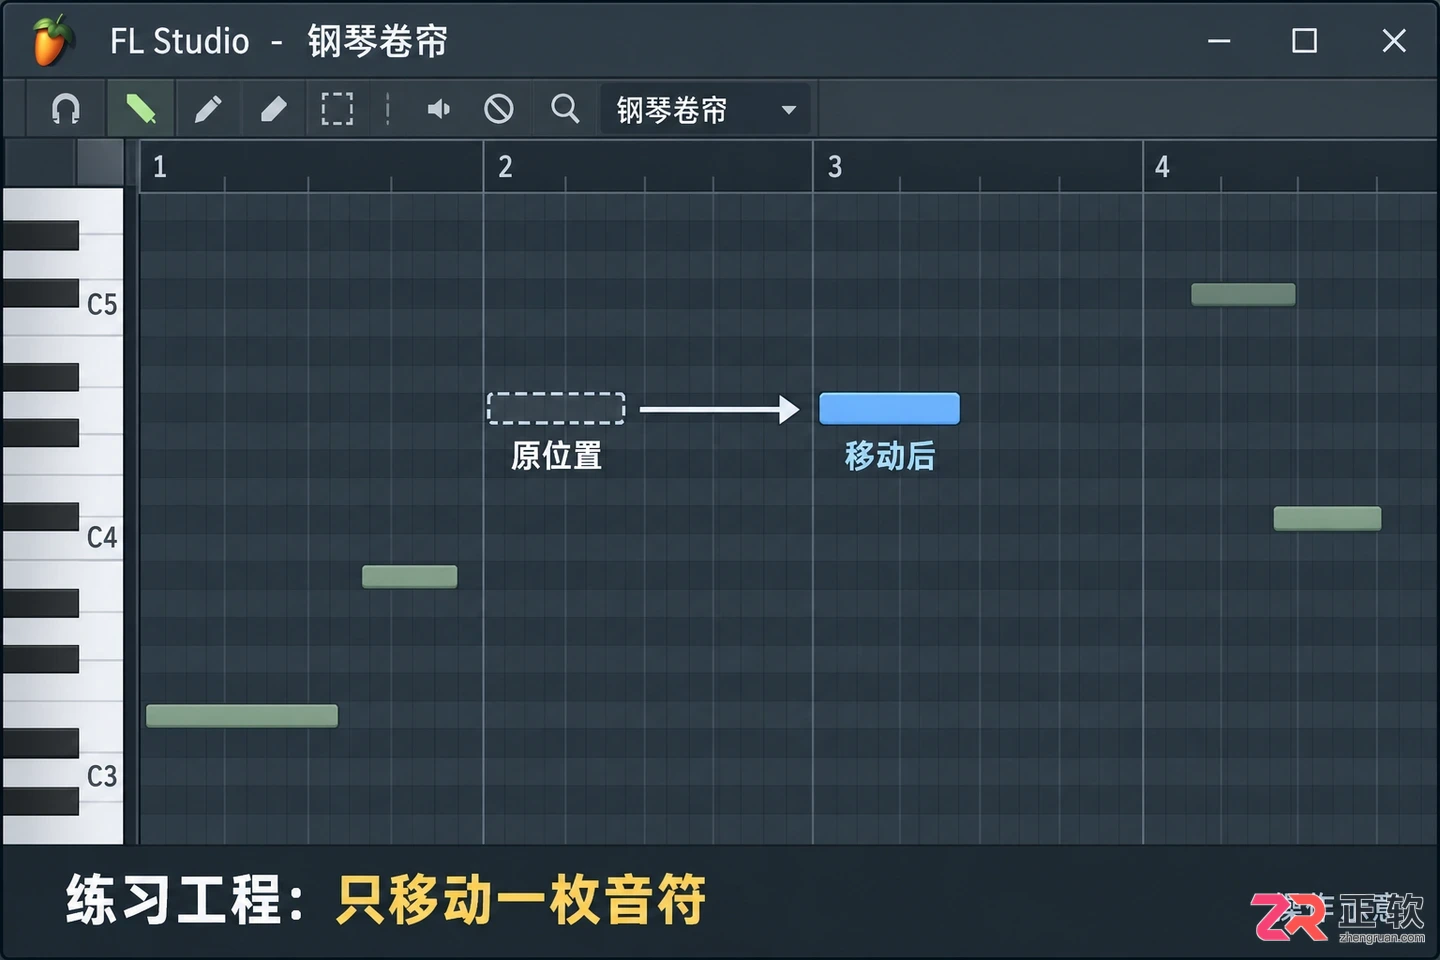The width and height of the screenshot is (1440, 960).
Task: Select the long green note near C3
Action: click(x=242, y=715)
